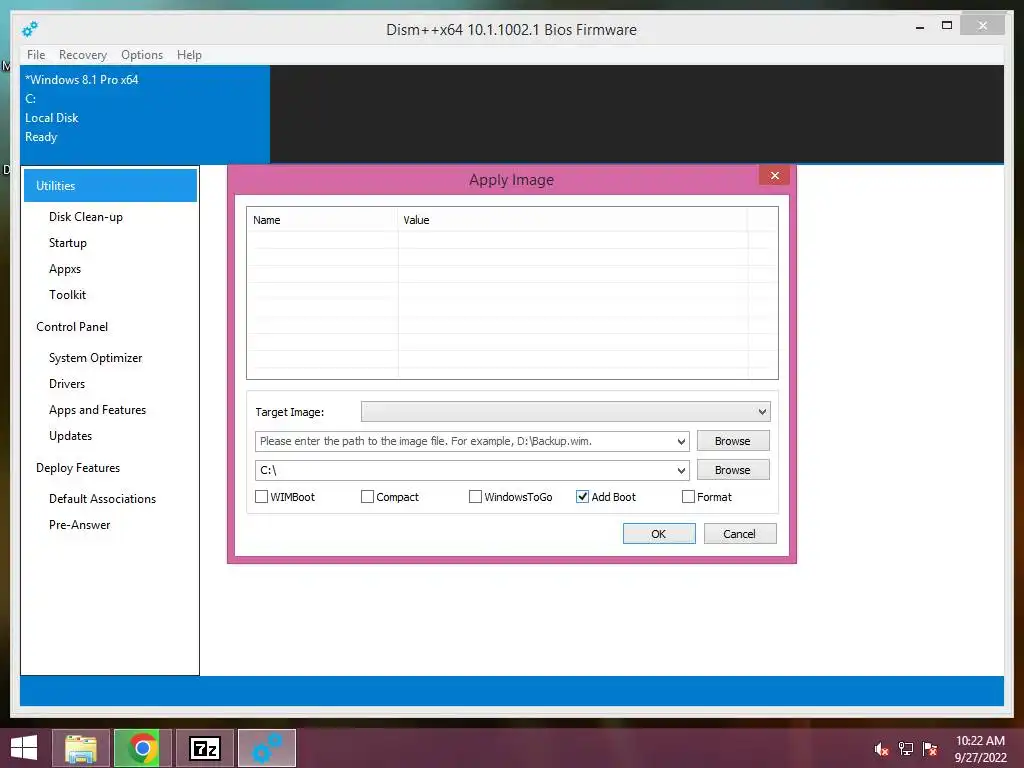Open the Action Center flag icon
The height and width of the screenshot is (768, 1024).
[930, 749]
